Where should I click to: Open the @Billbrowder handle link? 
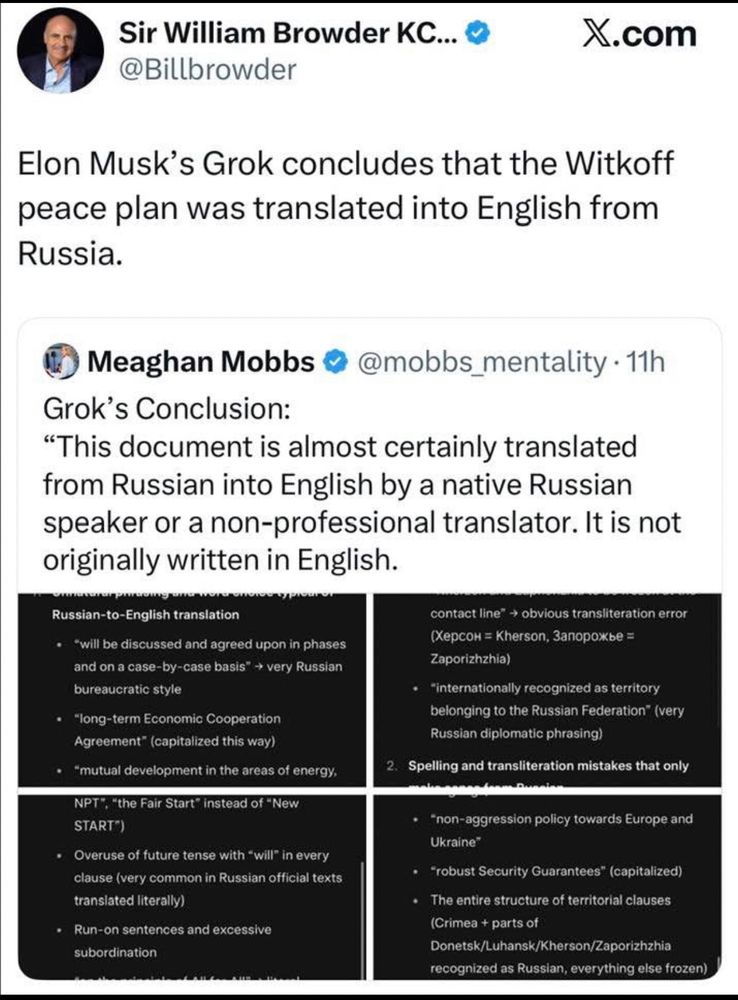[208, 69]
